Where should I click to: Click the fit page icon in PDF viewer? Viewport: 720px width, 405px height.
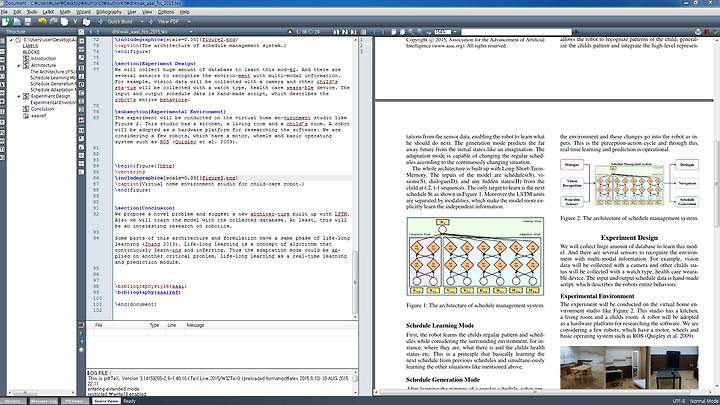pos(402,32)
